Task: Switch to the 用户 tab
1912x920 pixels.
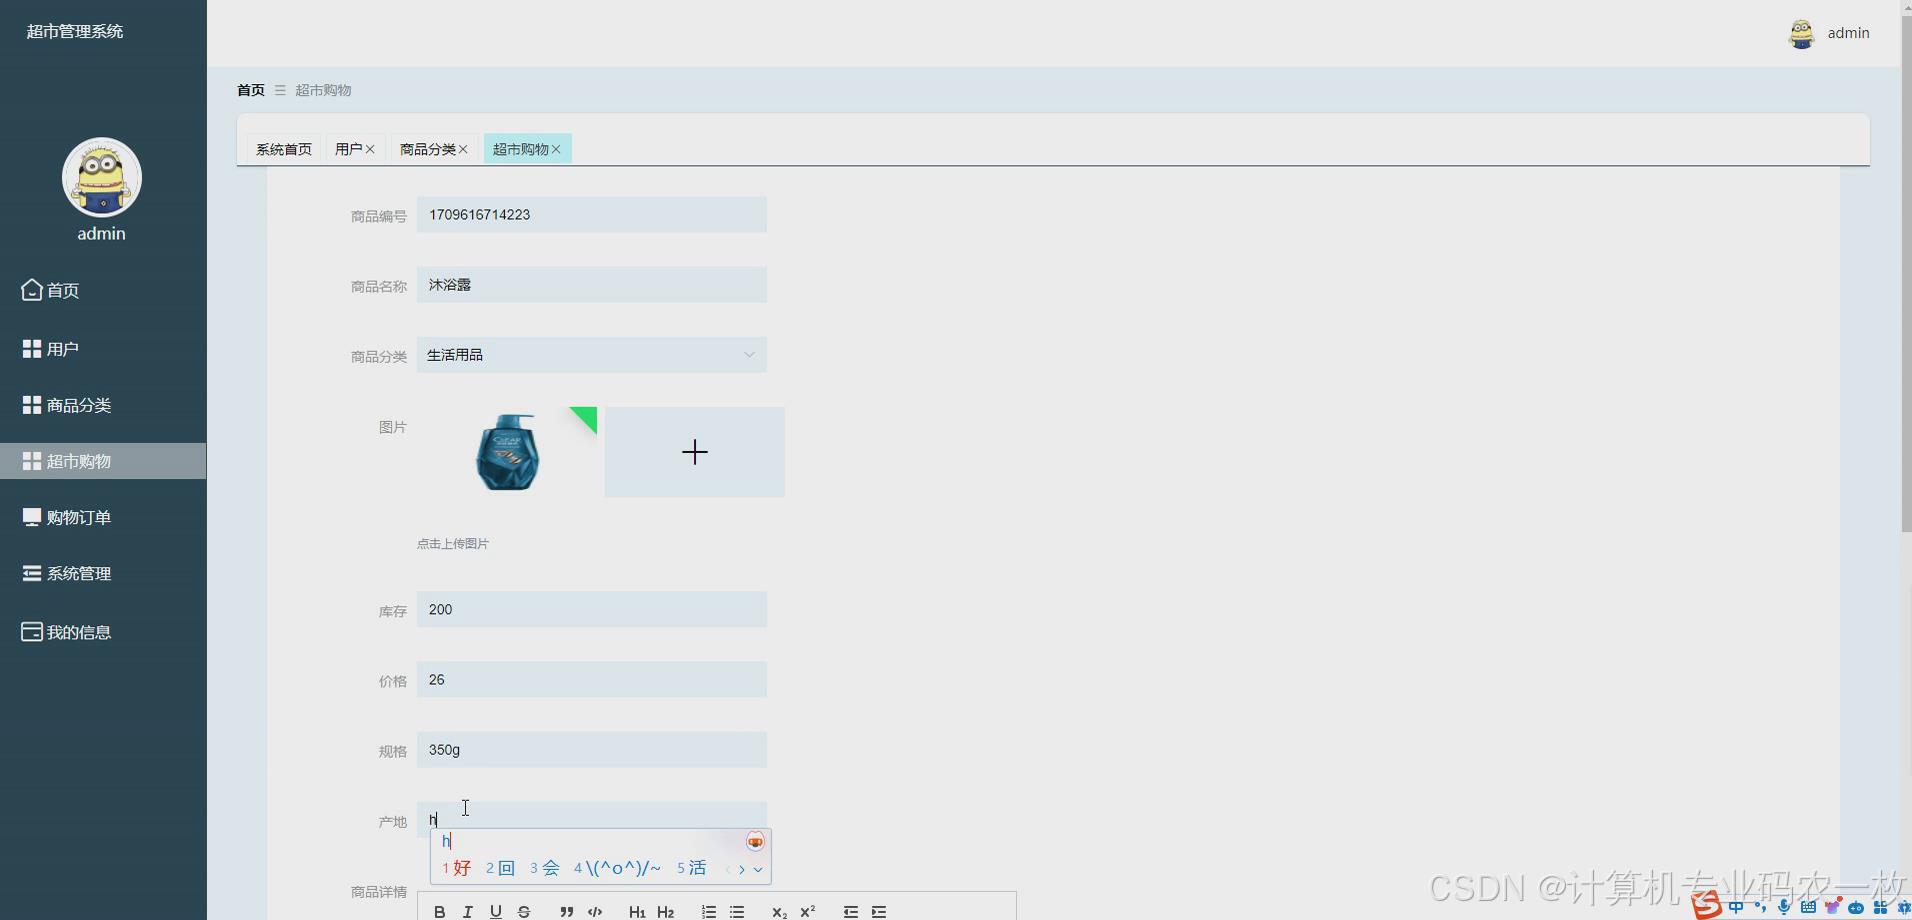Action: tap(348, 149)
